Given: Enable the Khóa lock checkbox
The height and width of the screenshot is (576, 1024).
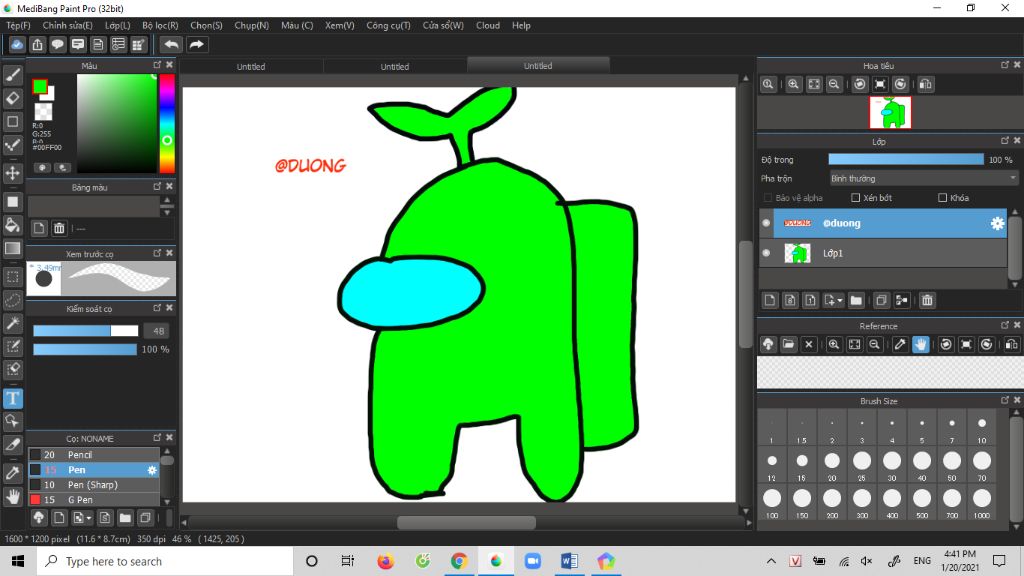Looking at the screenshot, I should [x=942, y=198].
